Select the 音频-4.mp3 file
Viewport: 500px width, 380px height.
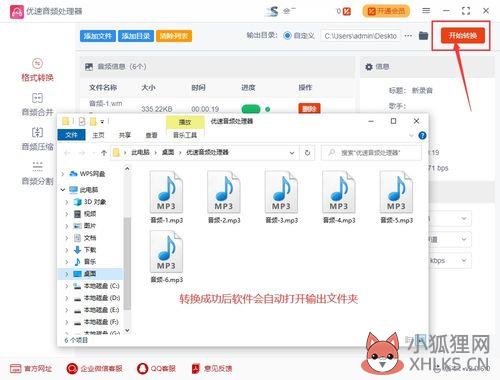[339, 197]
